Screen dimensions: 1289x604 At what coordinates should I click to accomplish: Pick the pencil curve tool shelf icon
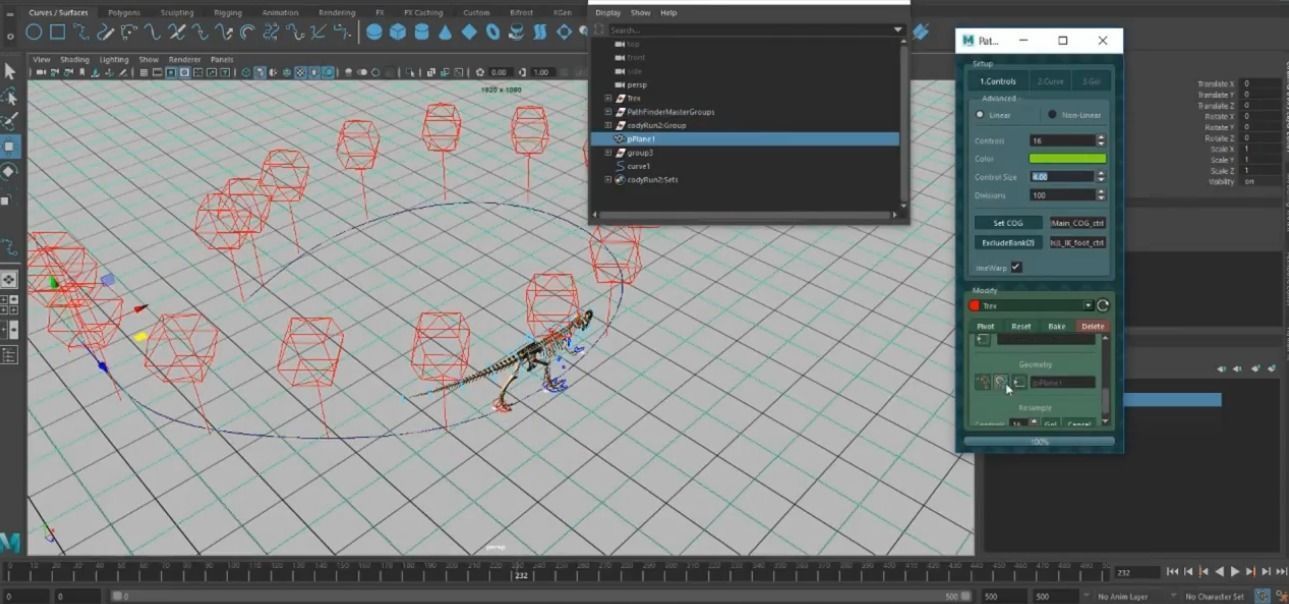[105, 32]
